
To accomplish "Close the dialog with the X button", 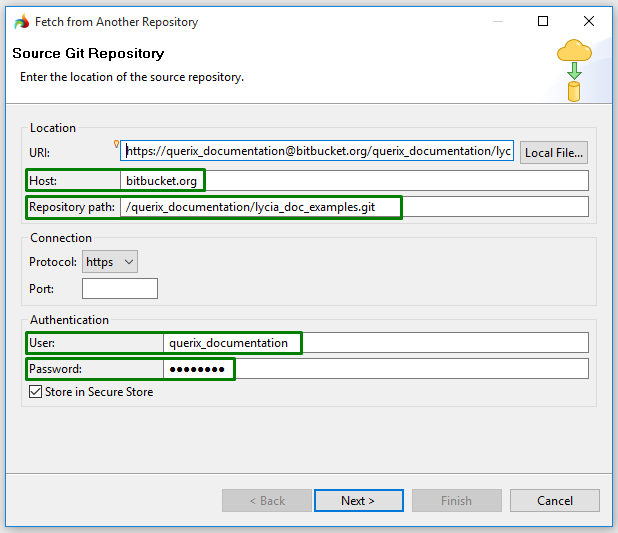I will coord(589,21).
